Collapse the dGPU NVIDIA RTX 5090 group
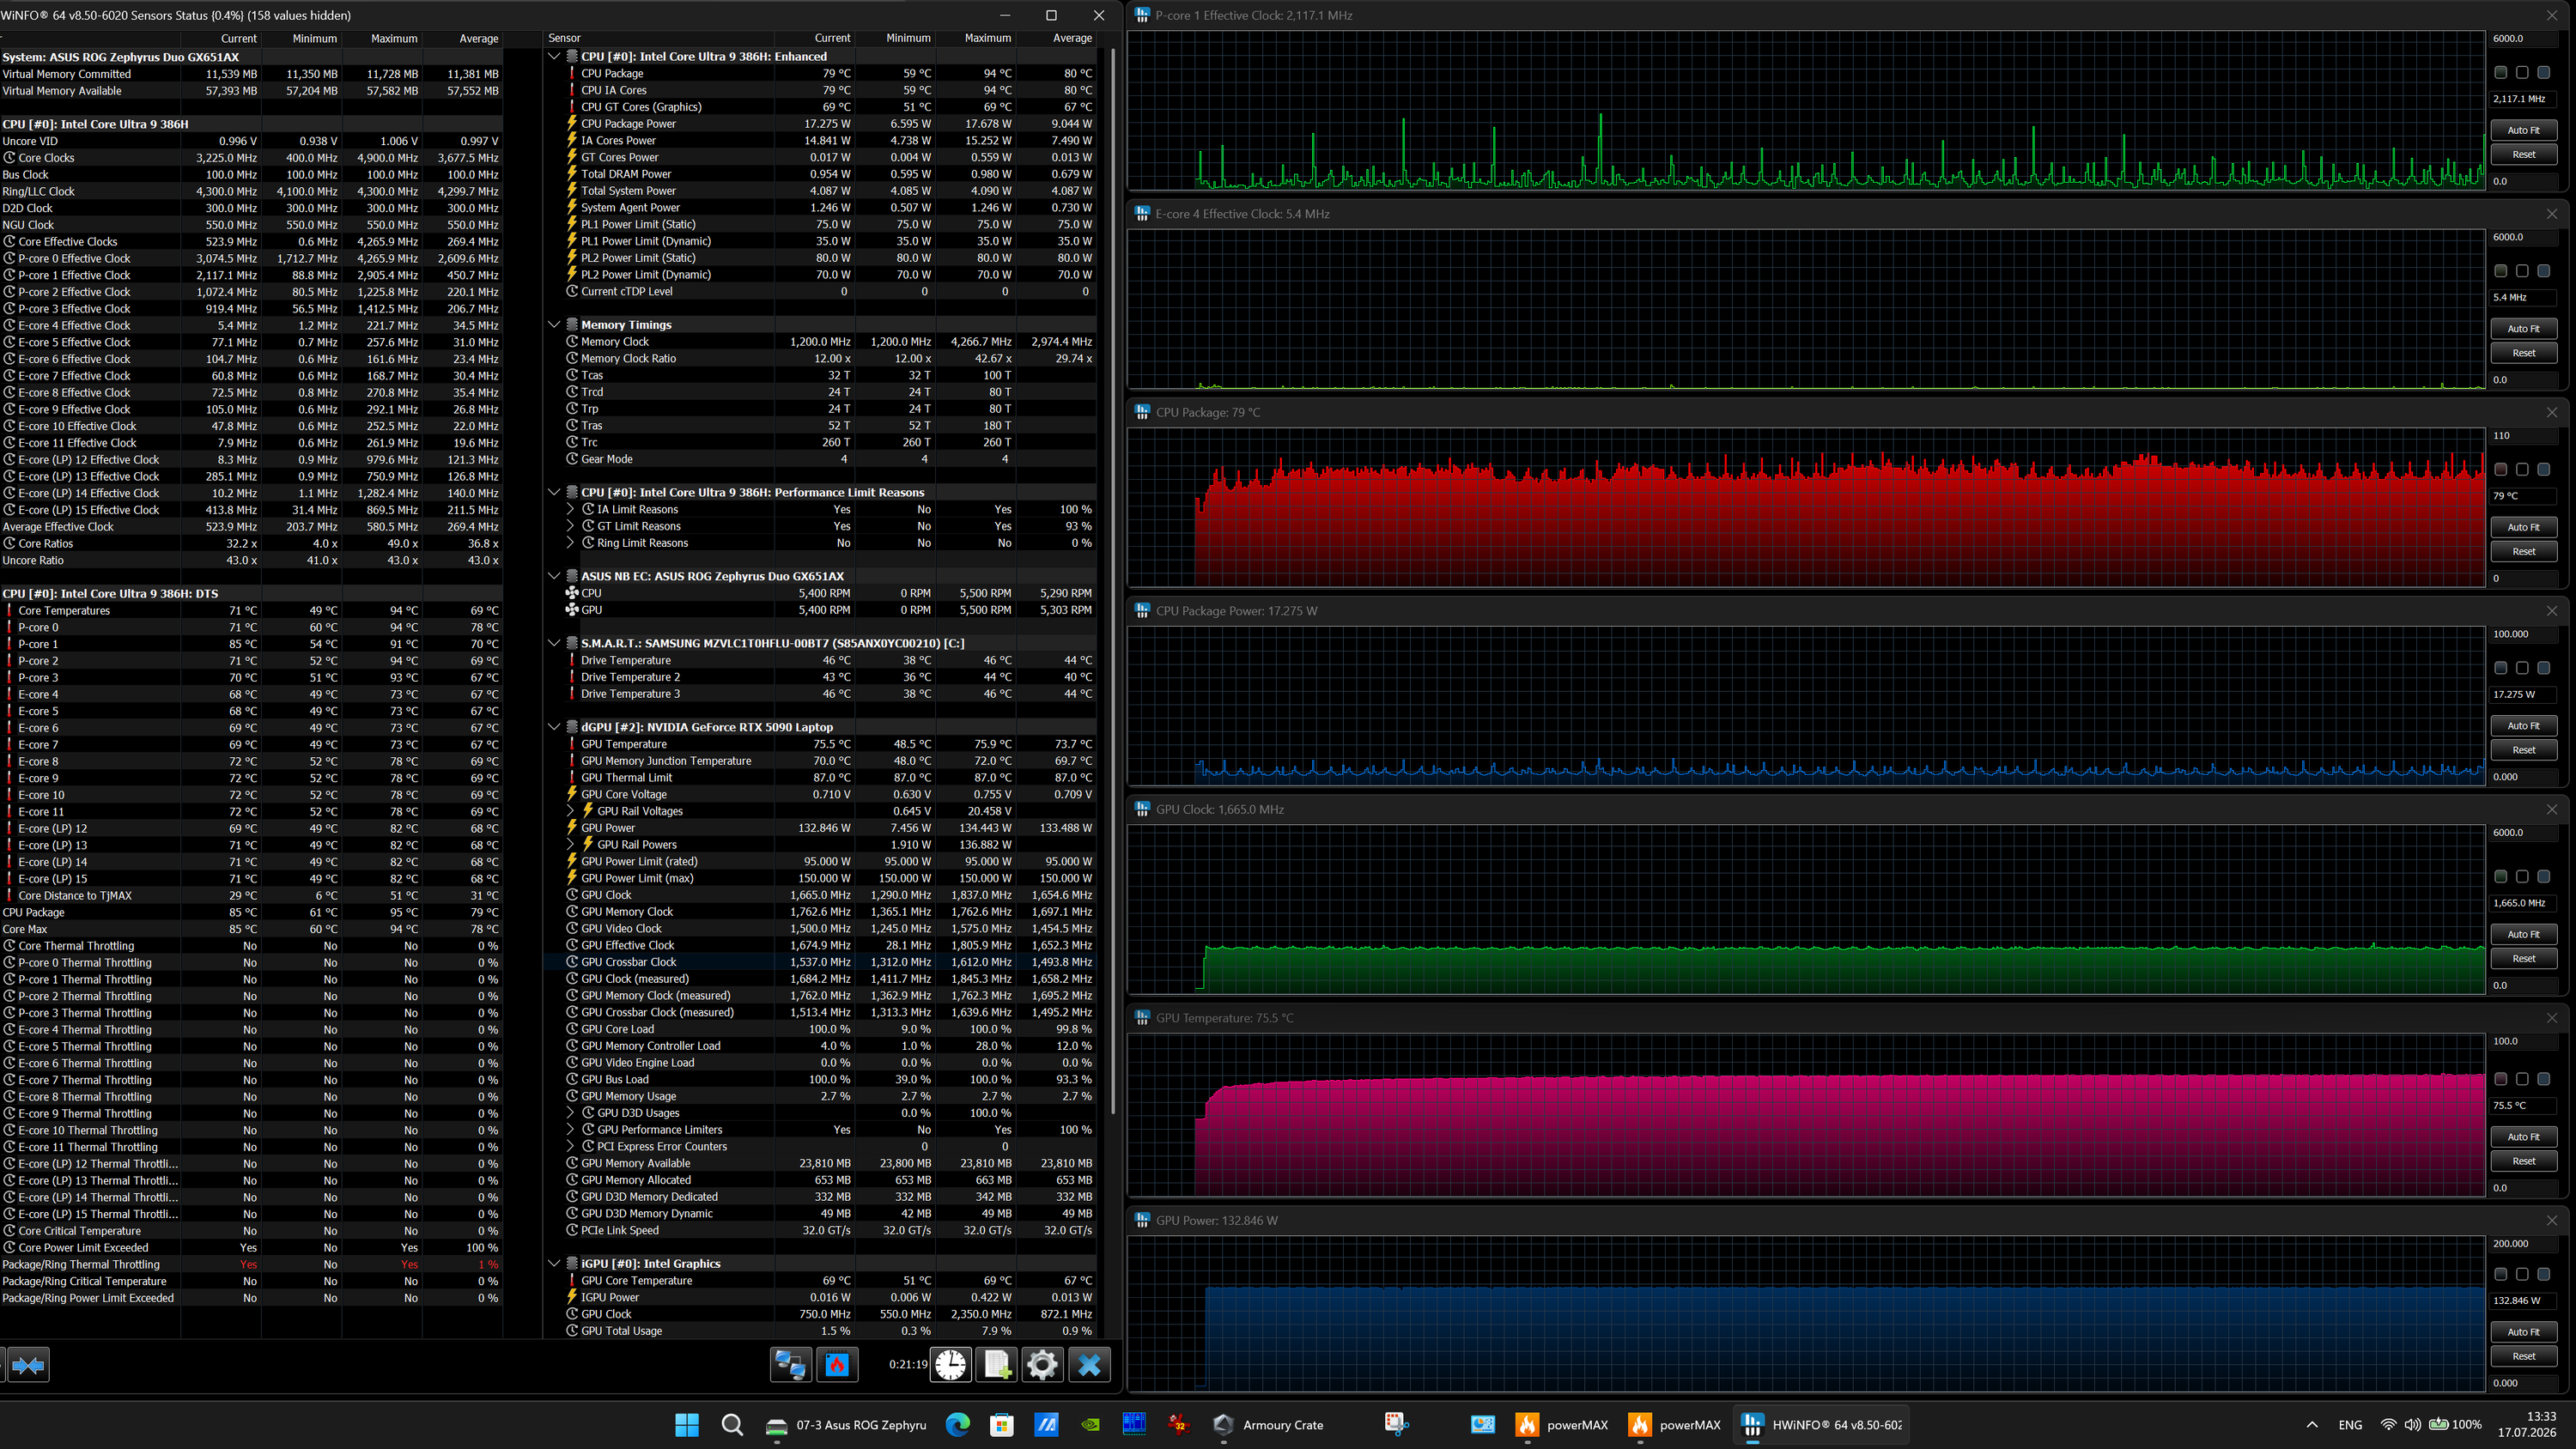The width and height of the screenshot is (2576, 1449). [554, 727]
